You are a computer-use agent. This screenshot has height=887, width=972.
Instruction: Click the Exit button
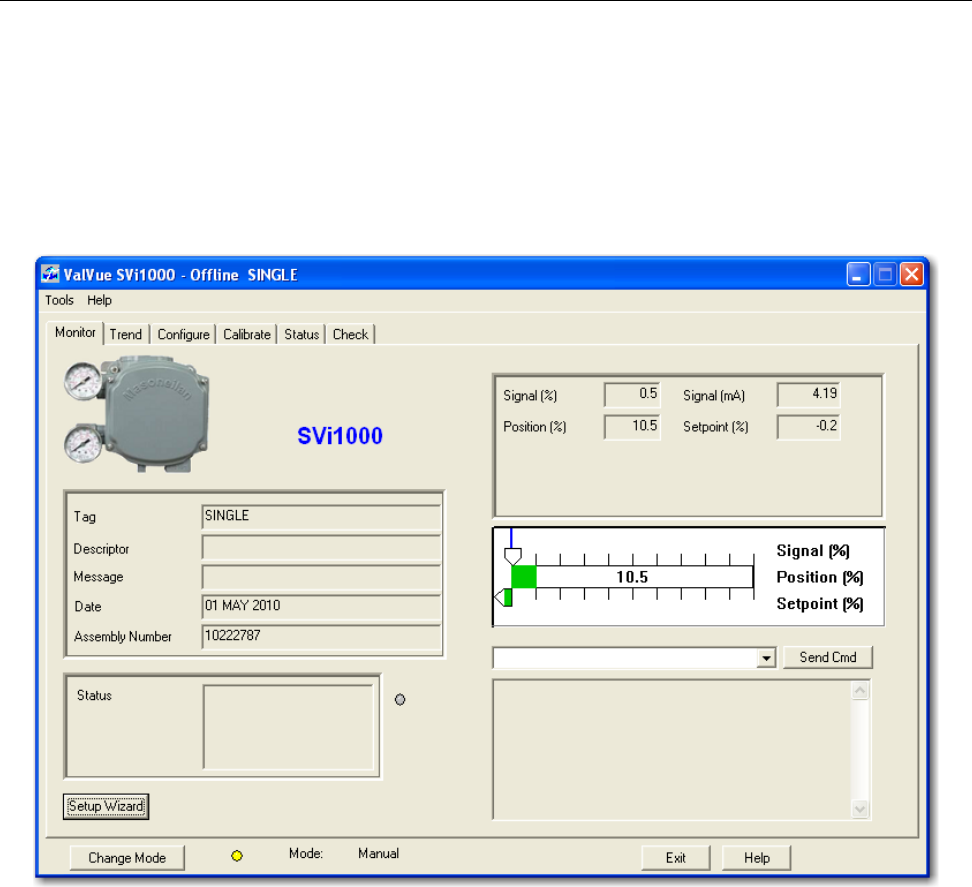tap(676, 858)
